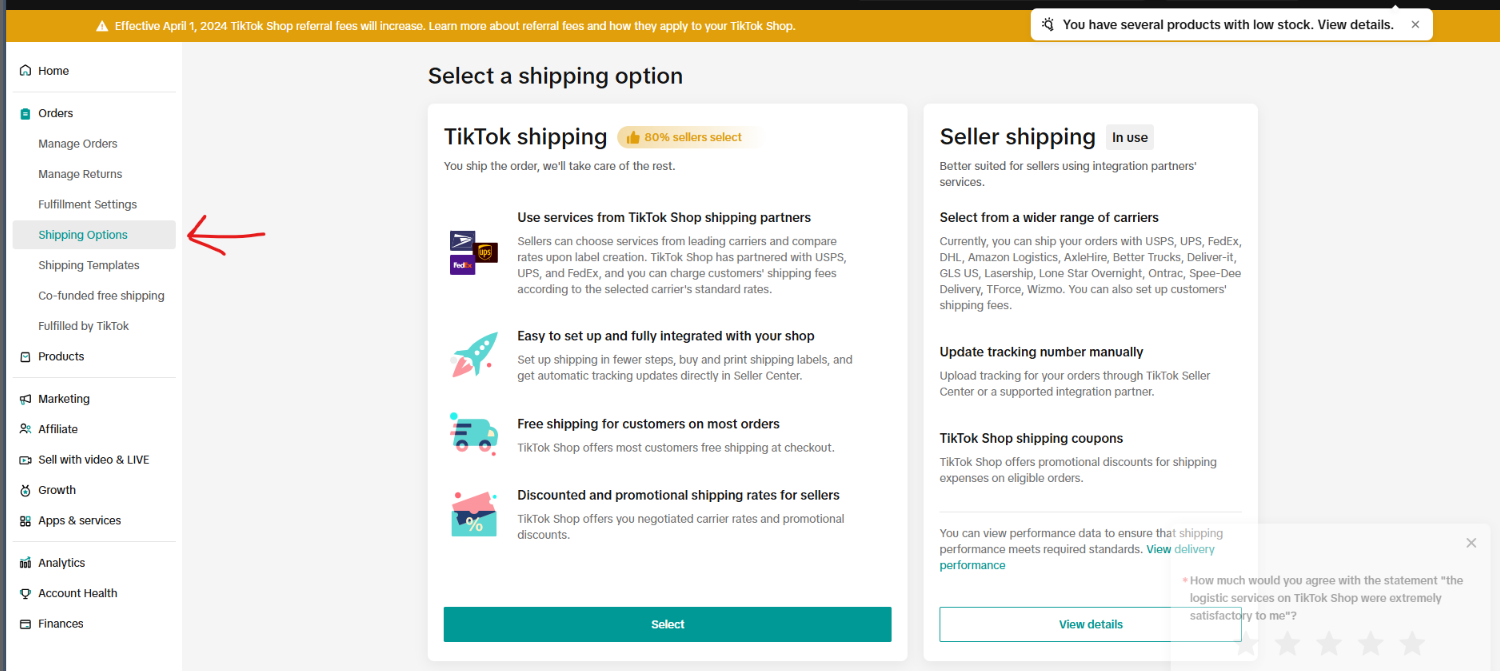Click the Analytics chart icon
This screenshot has width=1500, height=671.
23,562
